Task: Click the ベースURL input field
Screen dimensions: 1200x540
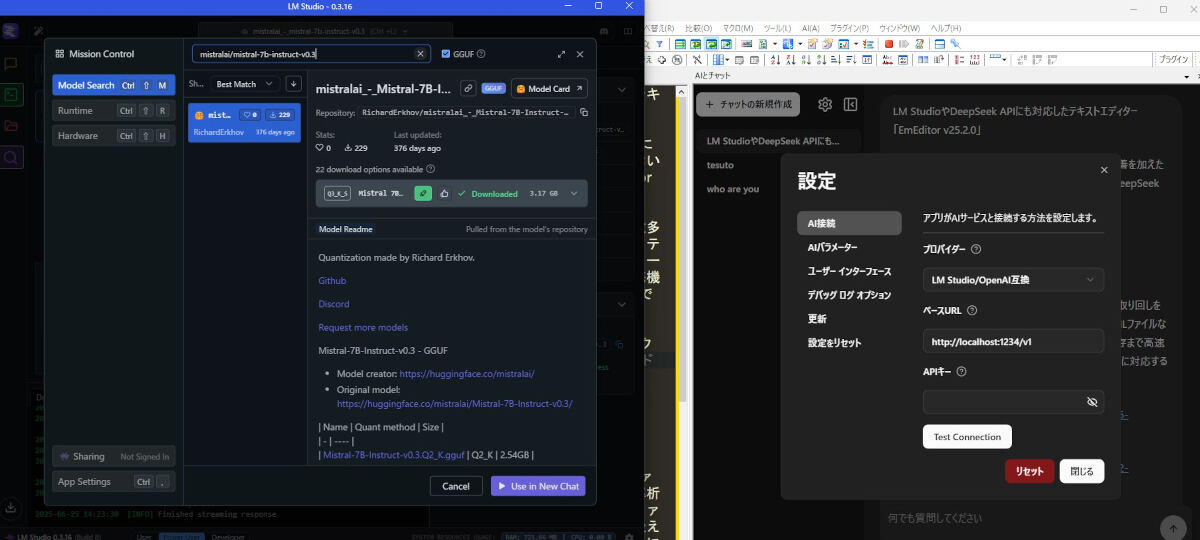Action: pos(1013,341)
